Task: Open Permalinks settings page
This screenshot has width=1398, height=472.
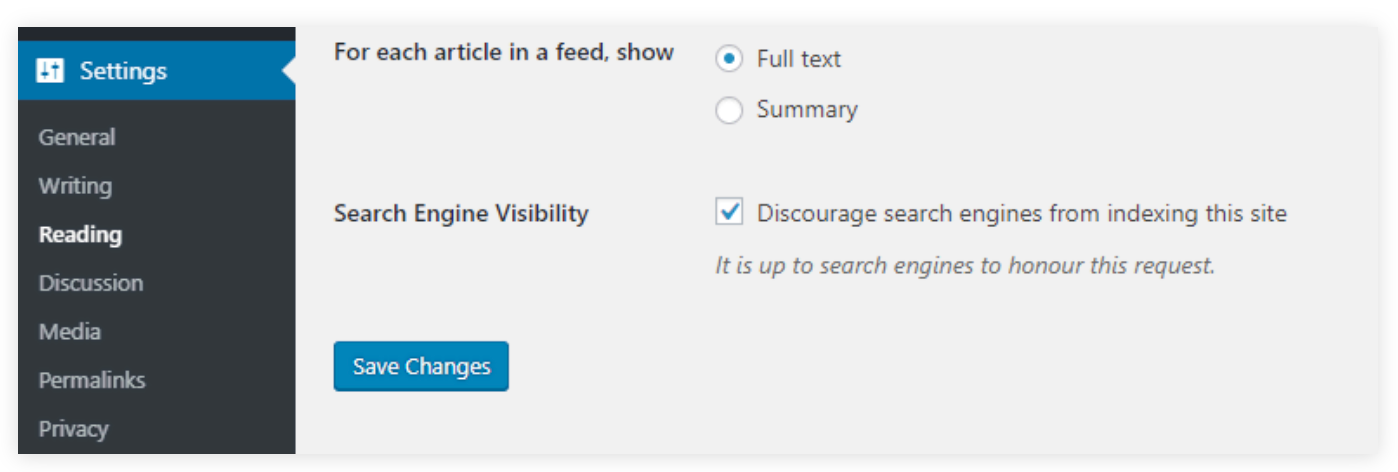Action: click(92, 380)
